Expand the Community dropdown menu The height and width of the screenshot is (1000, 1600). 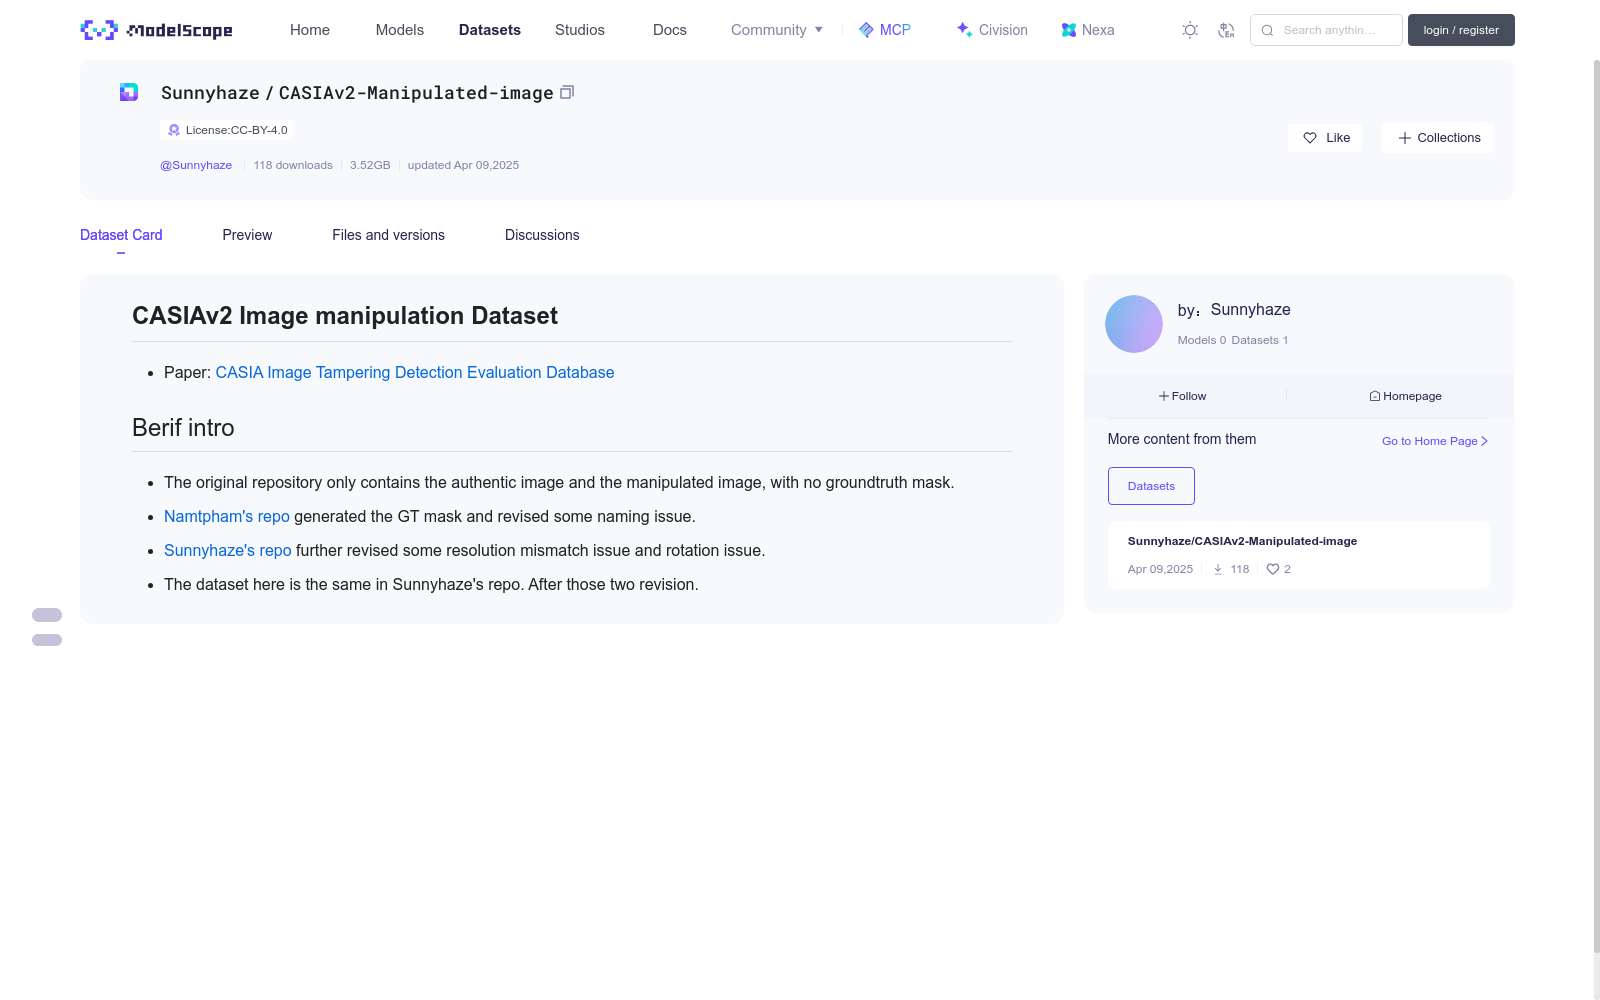point(777,30)
